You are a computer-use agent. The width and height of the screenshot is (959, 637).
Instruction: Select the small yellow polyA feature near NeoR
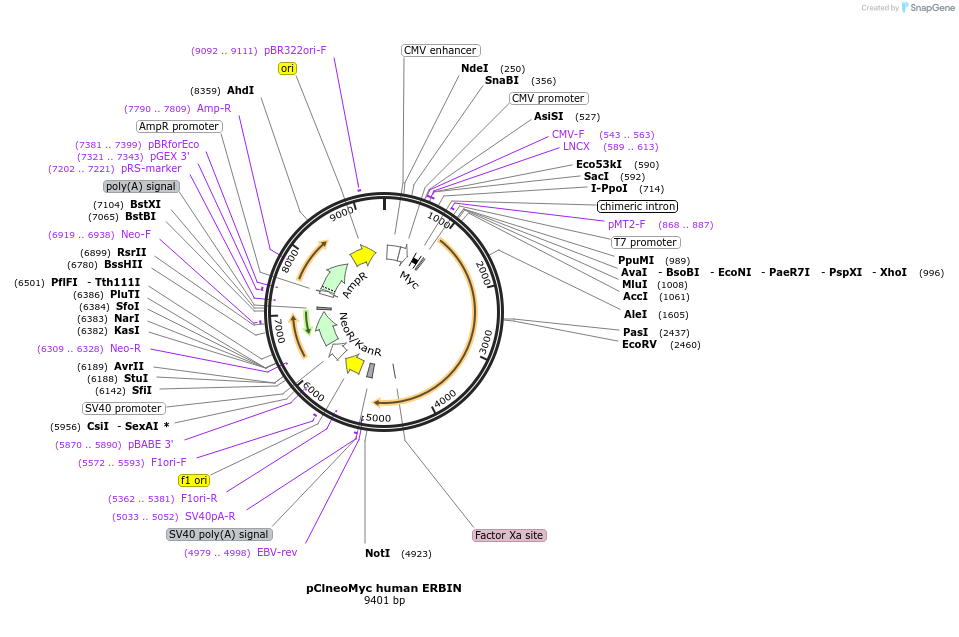[354, 364]
